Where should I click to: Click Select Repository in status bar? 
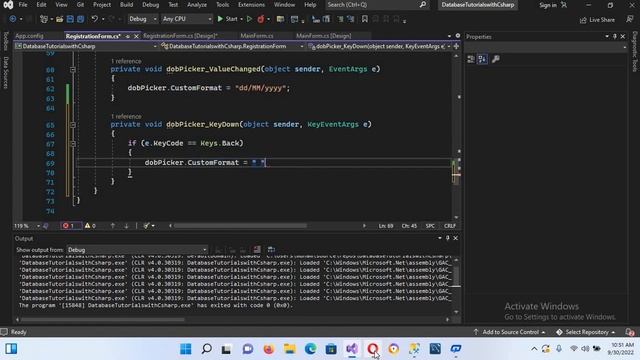pyautogui.click(x=585, y=332)
